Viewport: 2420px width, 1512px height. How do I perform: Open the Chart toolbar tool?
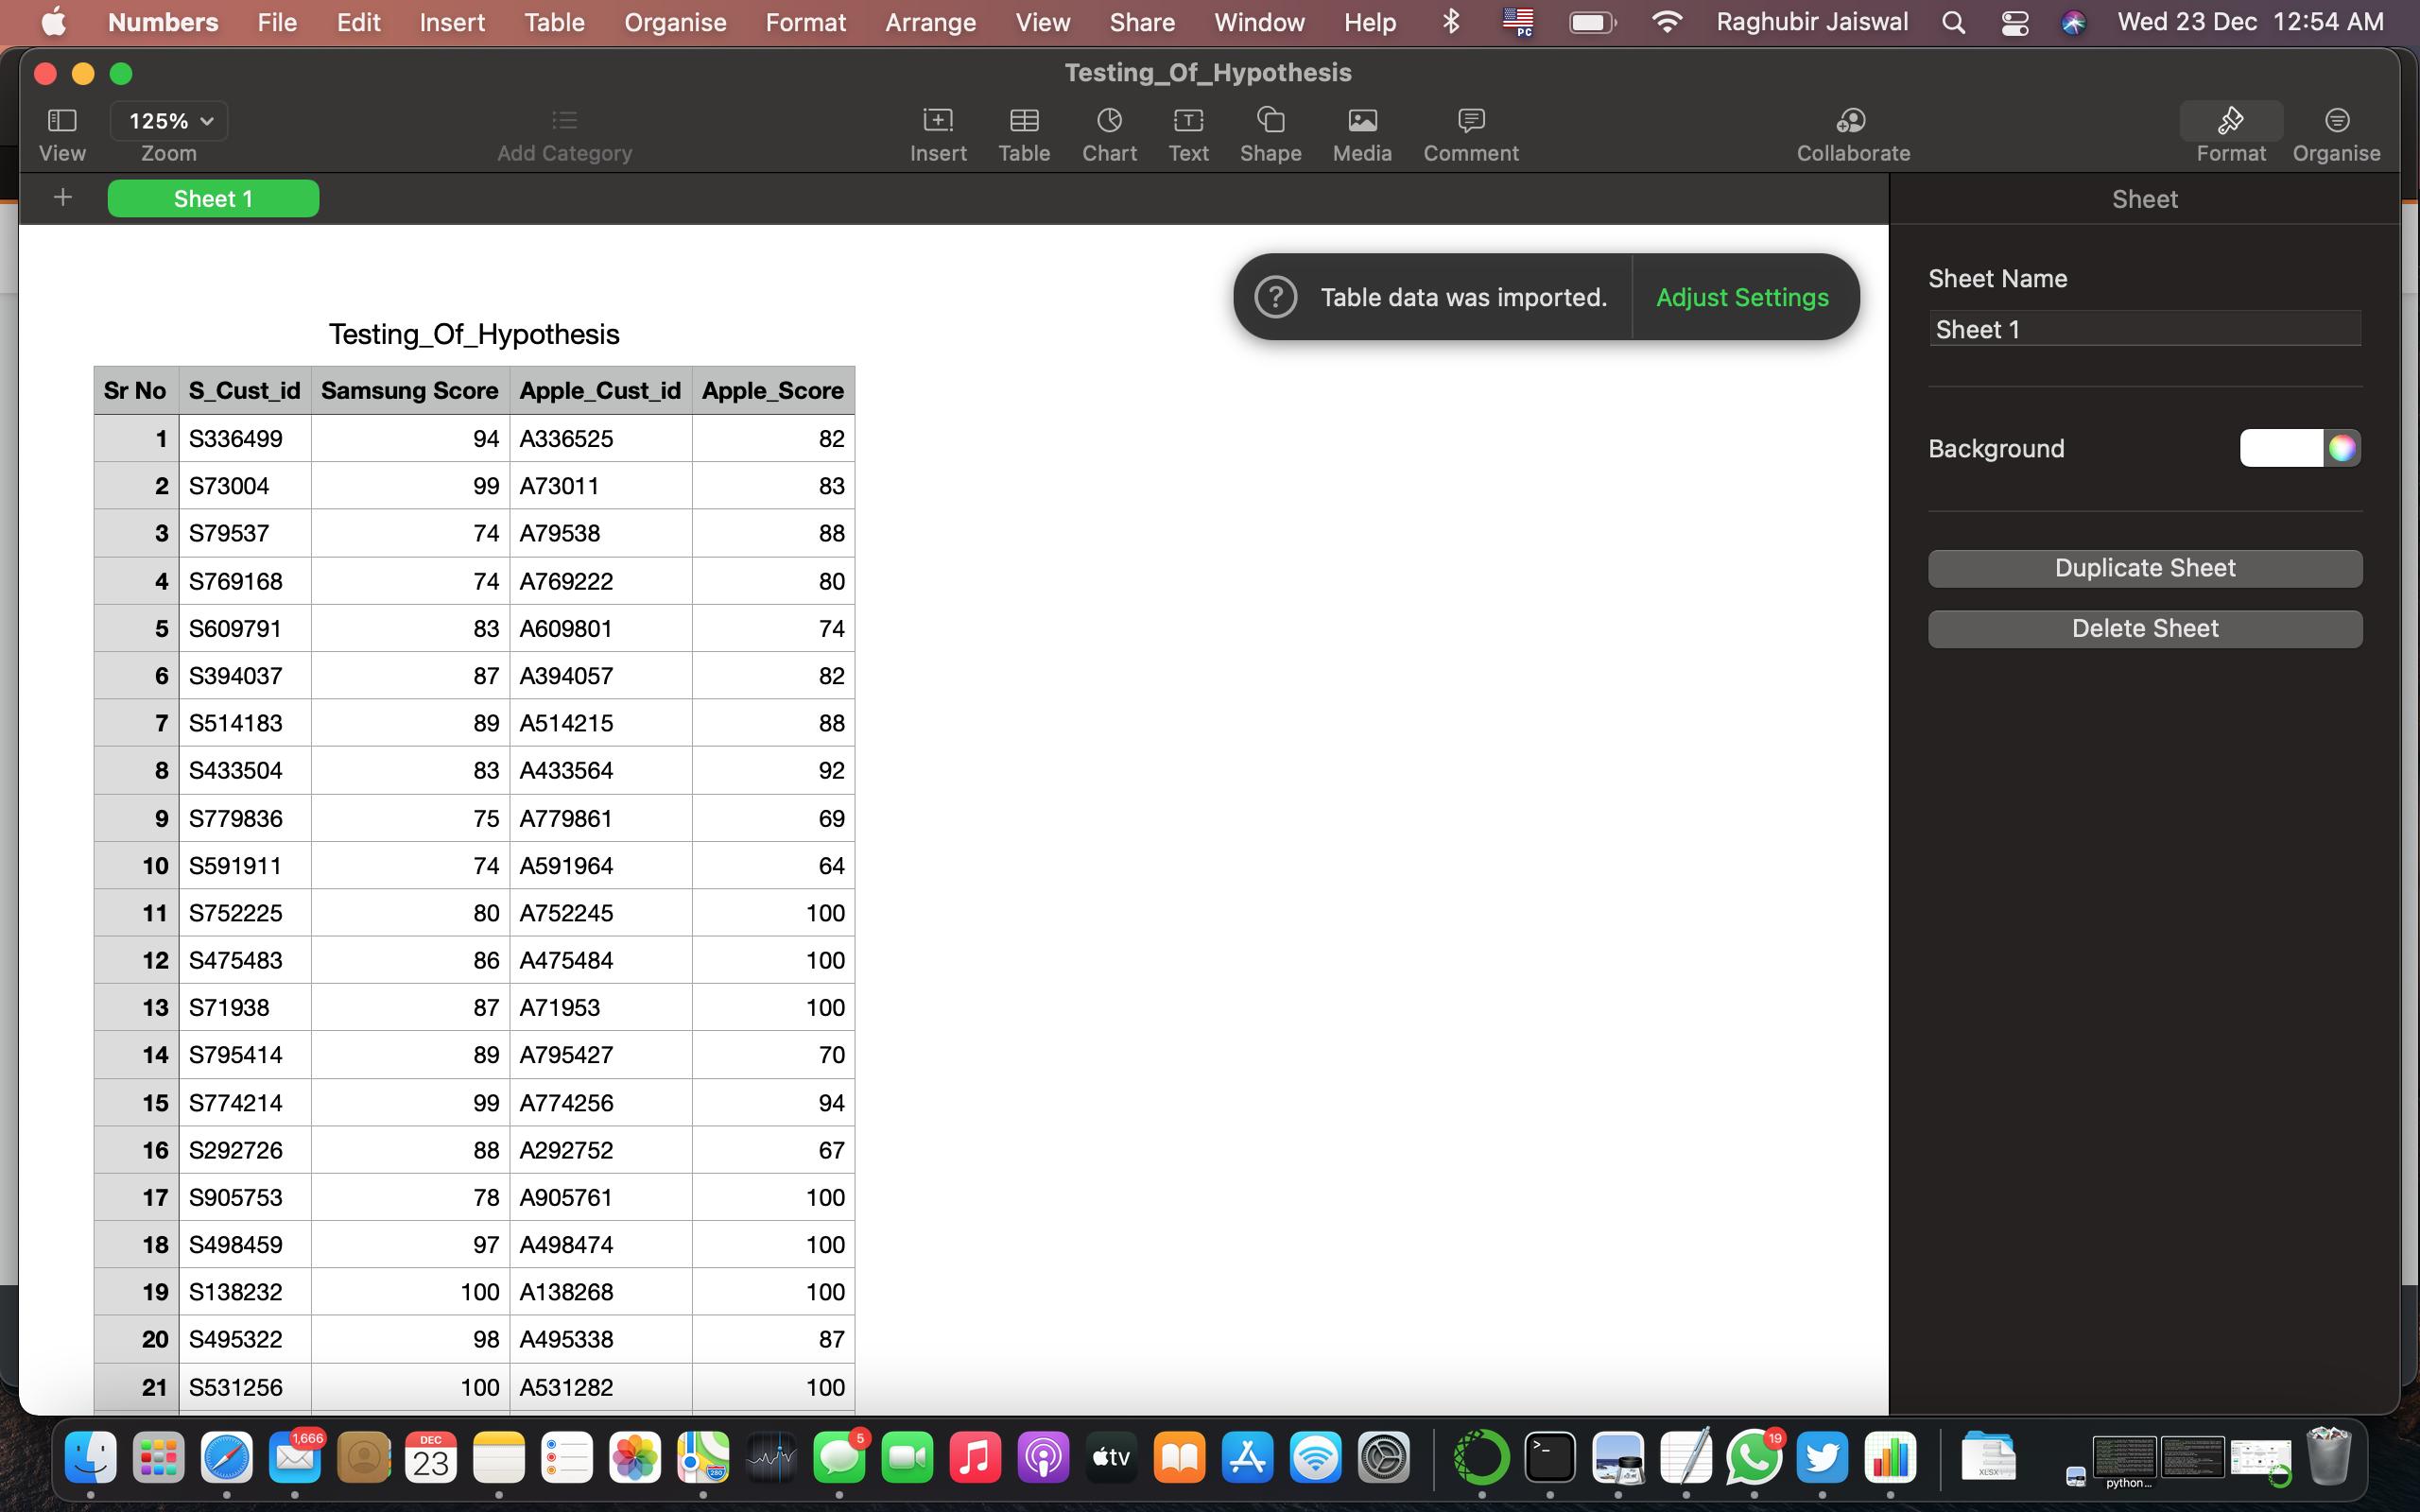(1109, 121)
